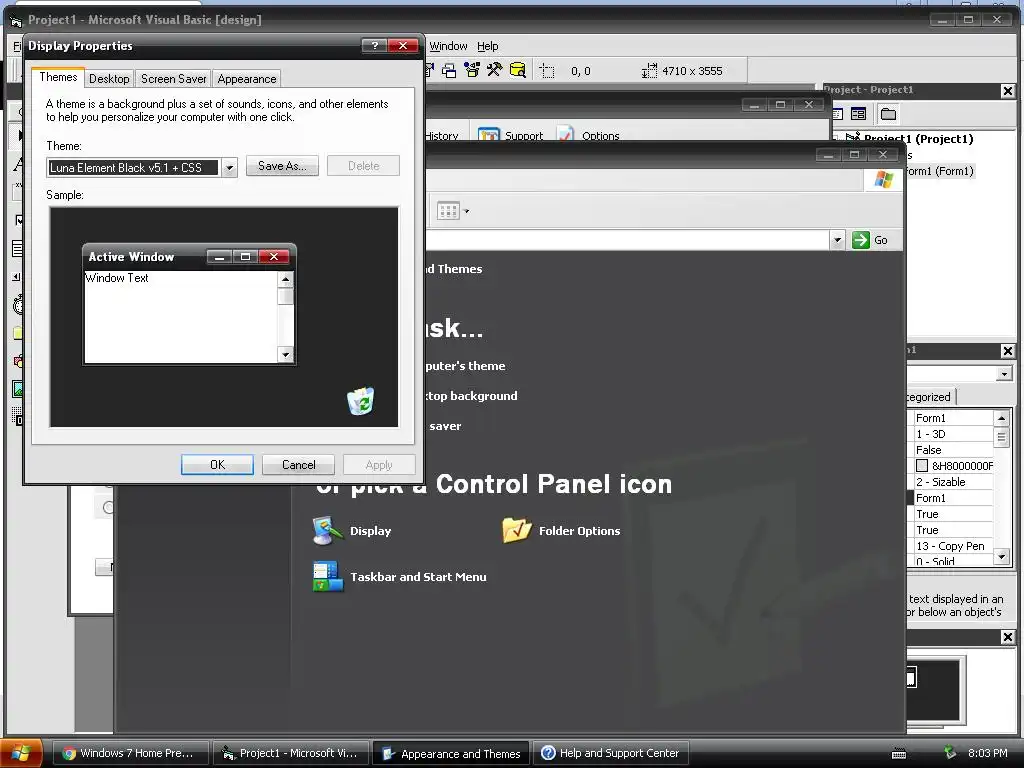1024x768 pixels.
Task: Switch to Project1 Microsoft Visual Basic taskbar item
Action: (291, 753)
